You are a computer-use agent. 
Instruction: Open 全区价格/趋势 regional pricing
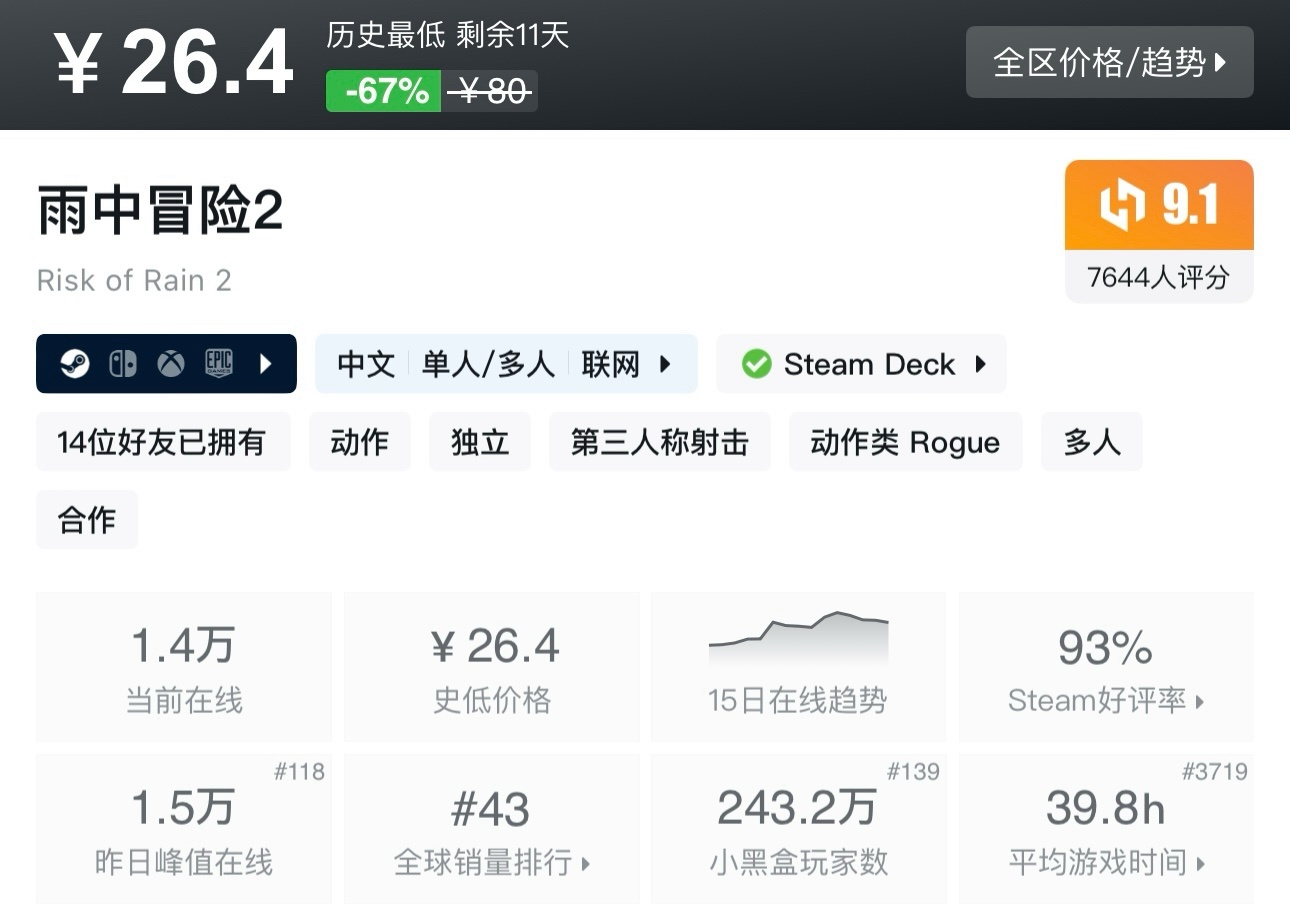click(1108, 62)
